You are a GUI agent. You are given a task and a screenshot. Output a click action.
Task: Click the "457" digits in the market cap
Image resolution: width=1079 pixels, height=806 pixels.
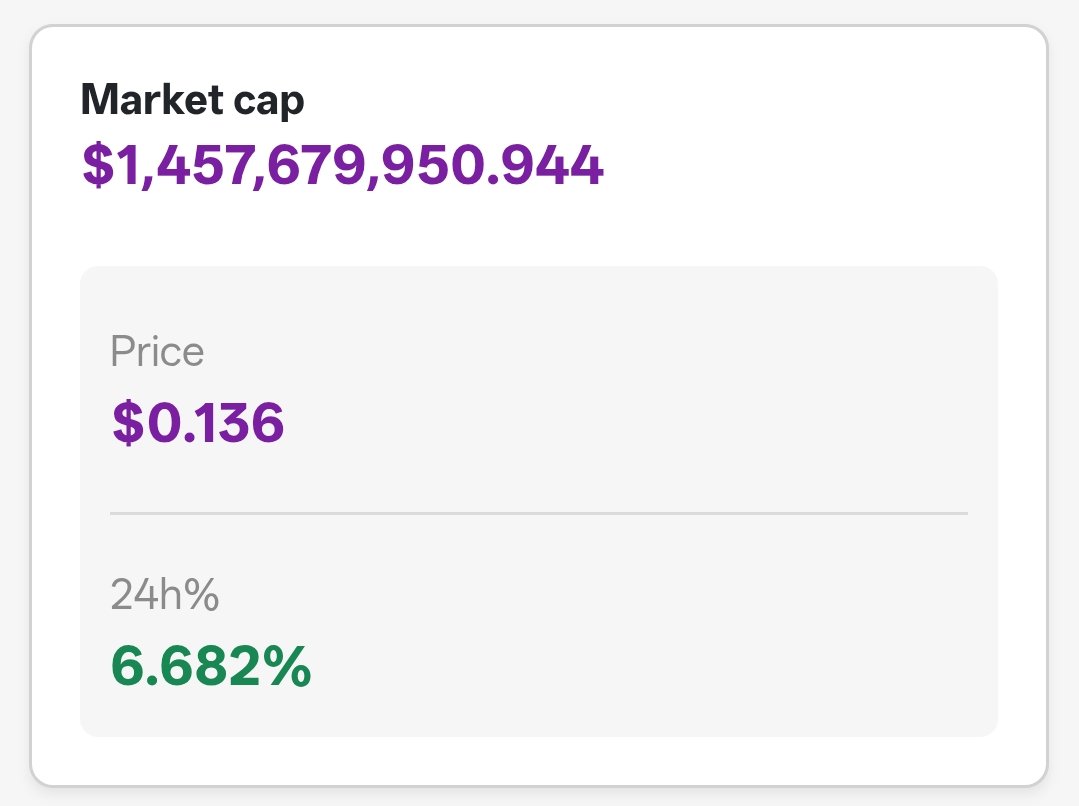click(x=205, y=165)
